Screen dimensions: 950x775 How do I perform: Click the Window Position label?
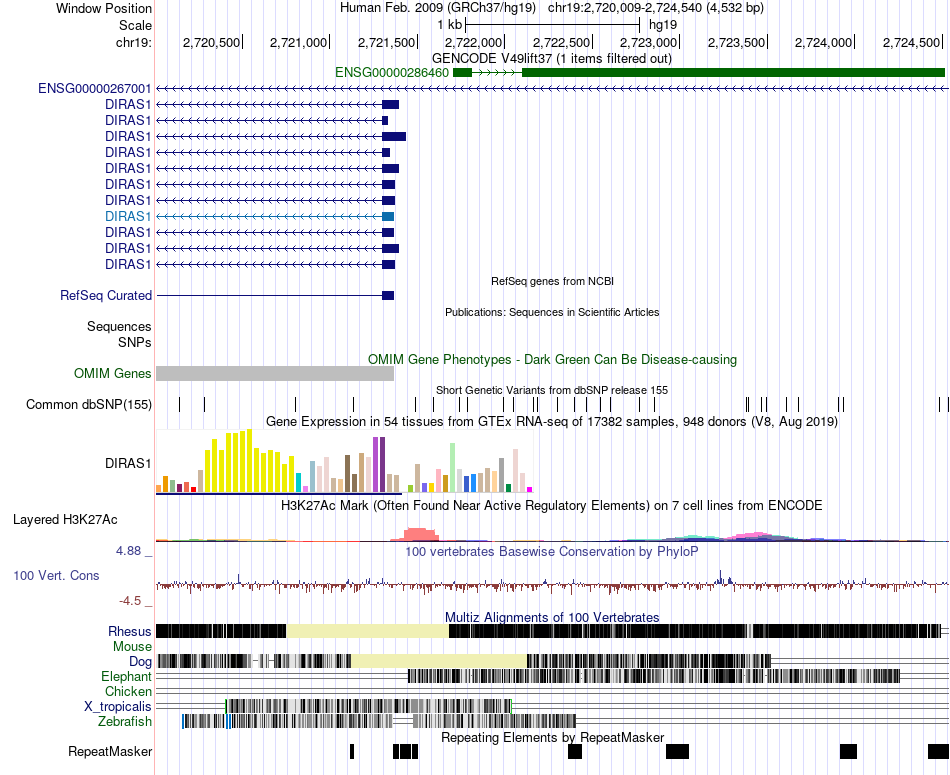point(104,8)
